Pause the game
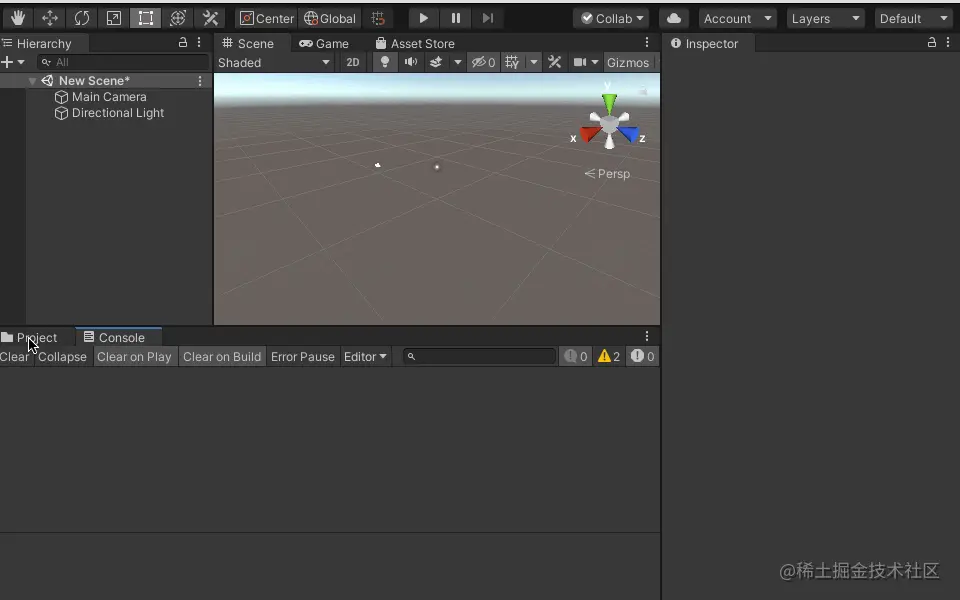This screenshot has width=960, height=600. coord(456,18)
